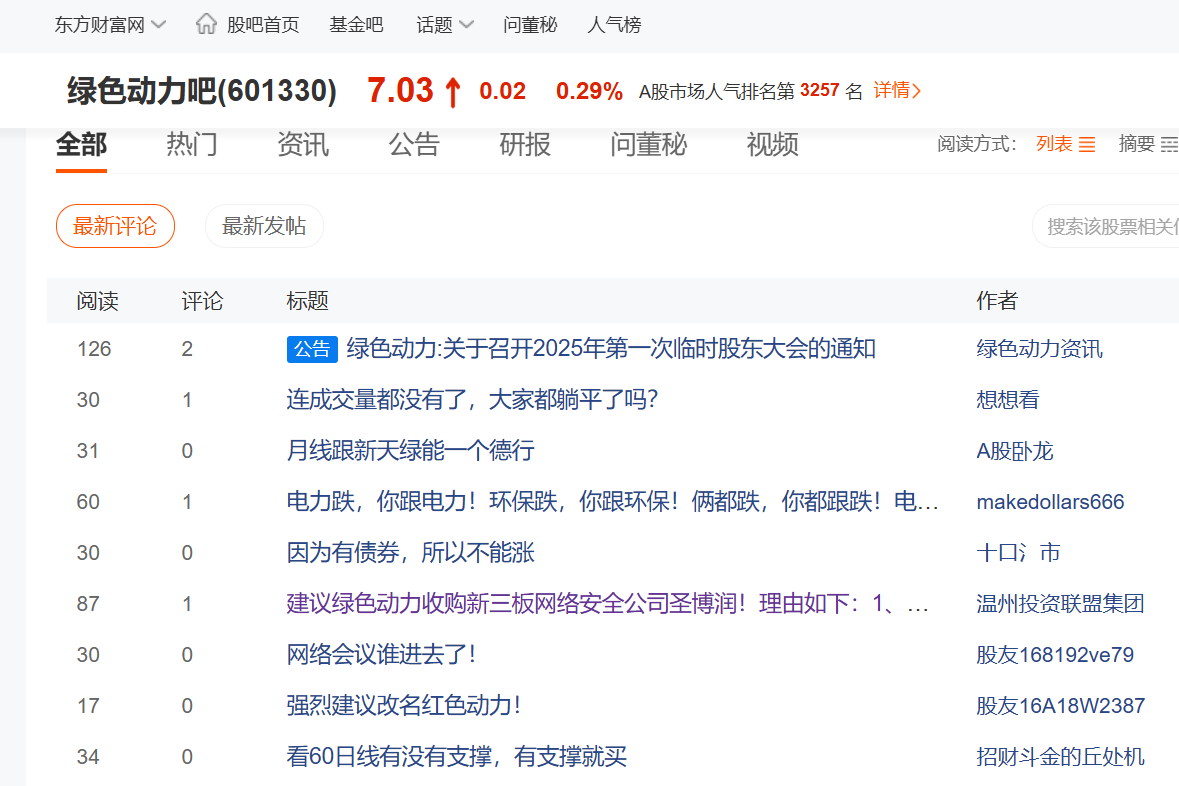Switch to the 热门 tab

point(192,144)
